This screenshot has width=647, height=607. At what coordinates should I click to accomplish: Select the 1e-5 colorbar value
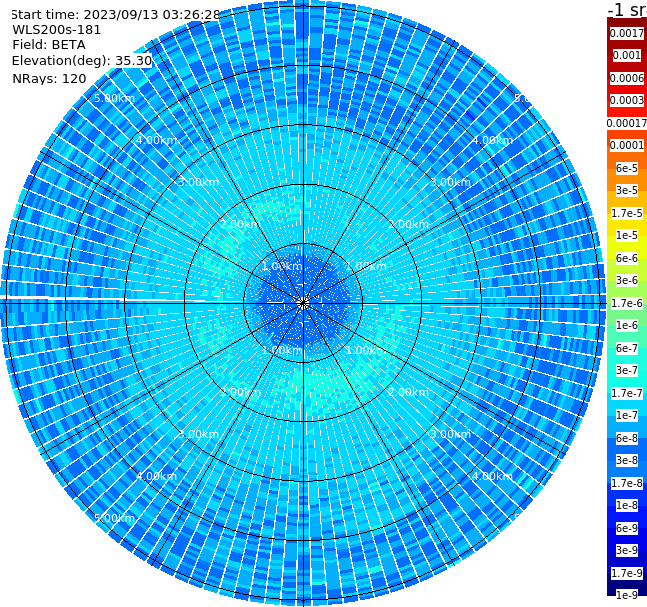pos(627,235)
